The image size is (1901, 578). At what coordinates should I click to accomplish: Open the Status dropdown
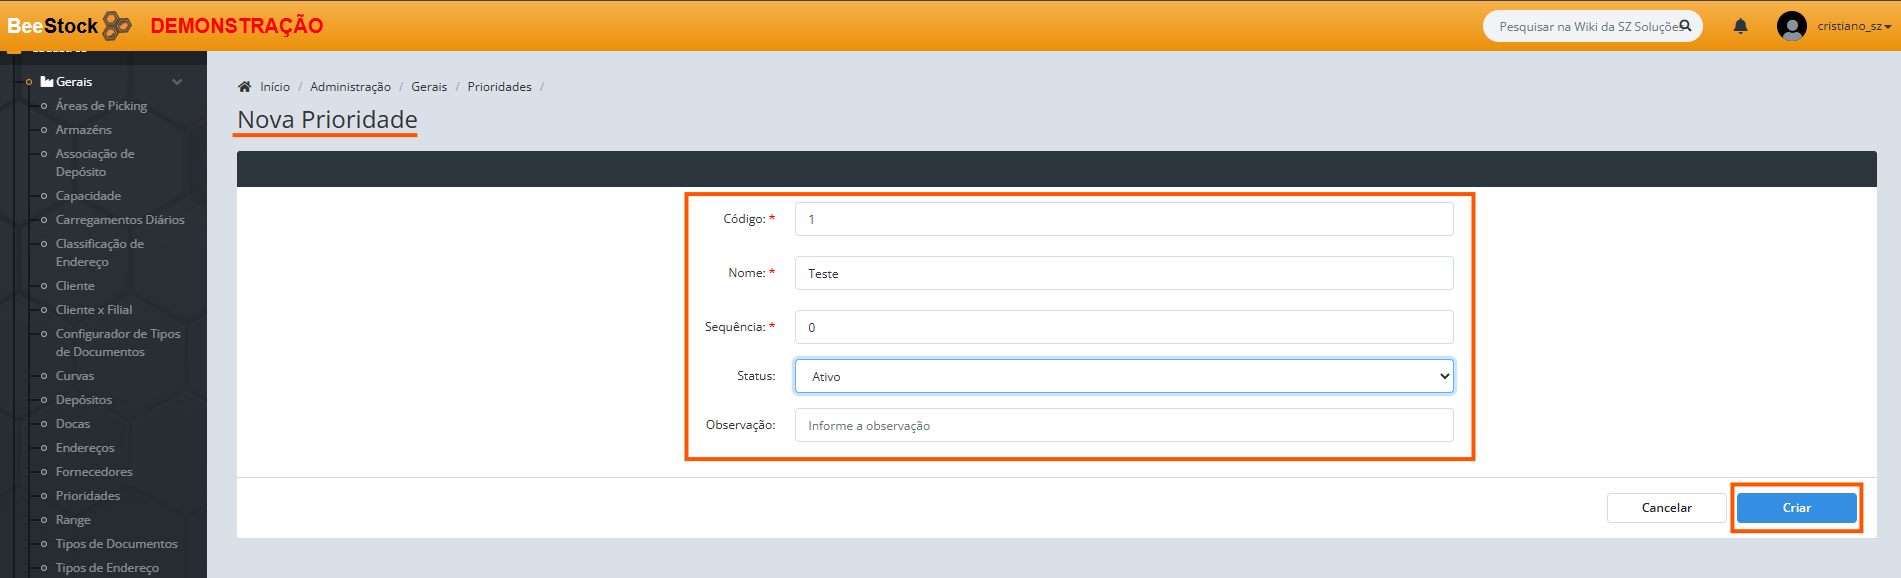[x=1123, y=376]
